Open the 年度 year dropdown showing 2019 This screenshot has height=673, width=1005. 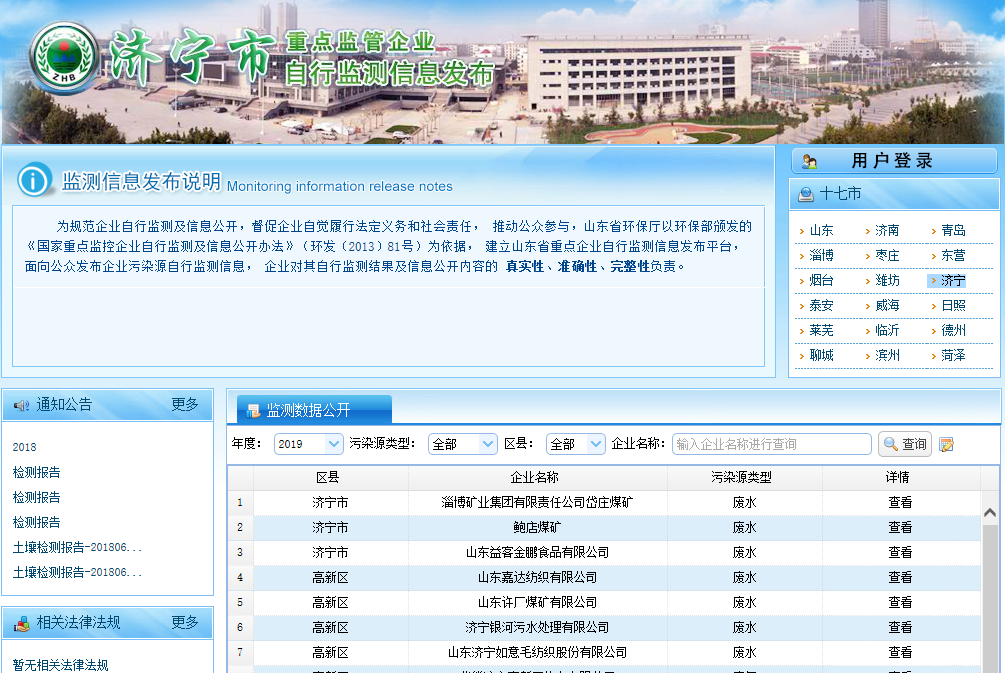pos(308,444)
